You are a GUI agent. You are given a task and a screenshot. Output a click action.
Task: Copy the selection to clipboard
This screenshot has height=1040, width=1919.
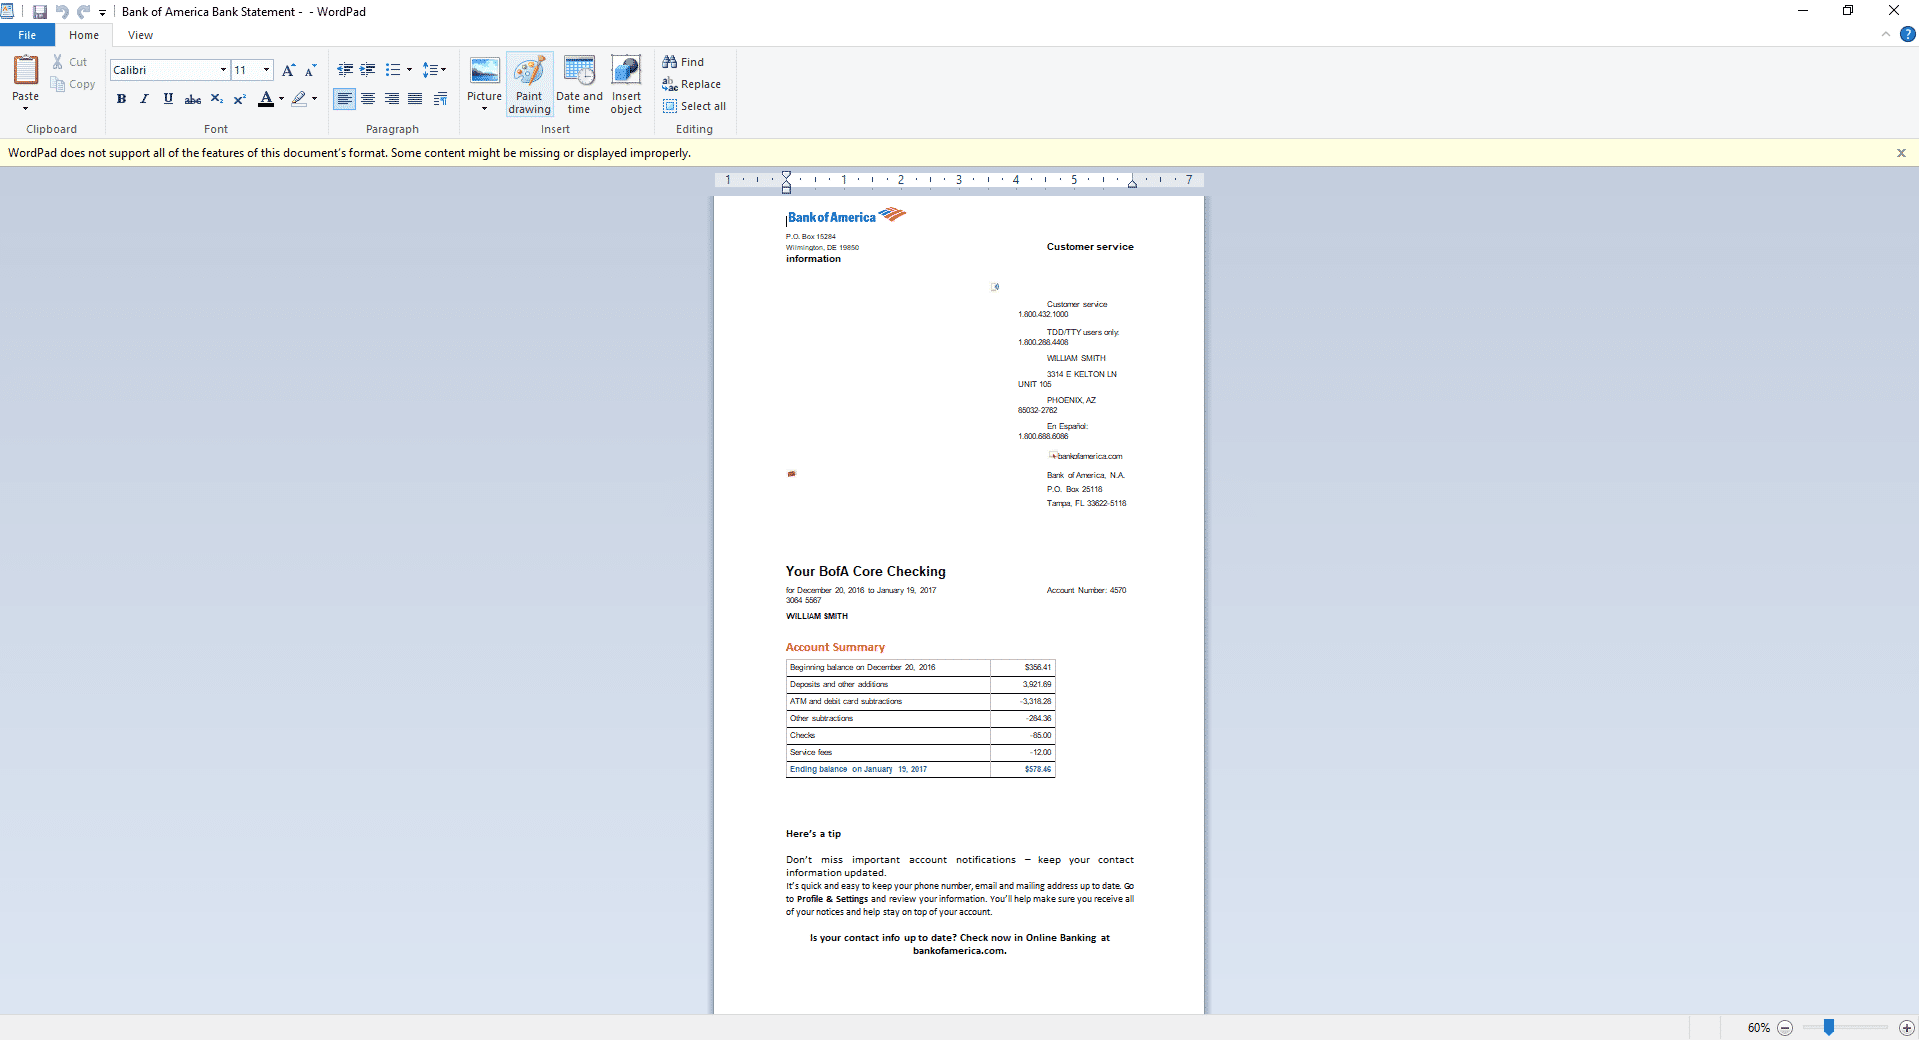click(73, 84)
